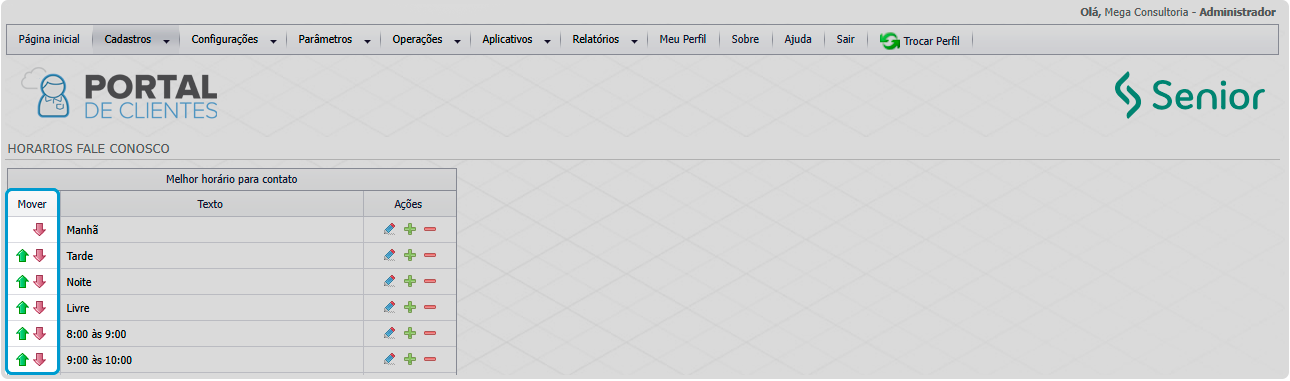
Task: Click the Melhor horário para contato header
Action: [x=232, y=180]
